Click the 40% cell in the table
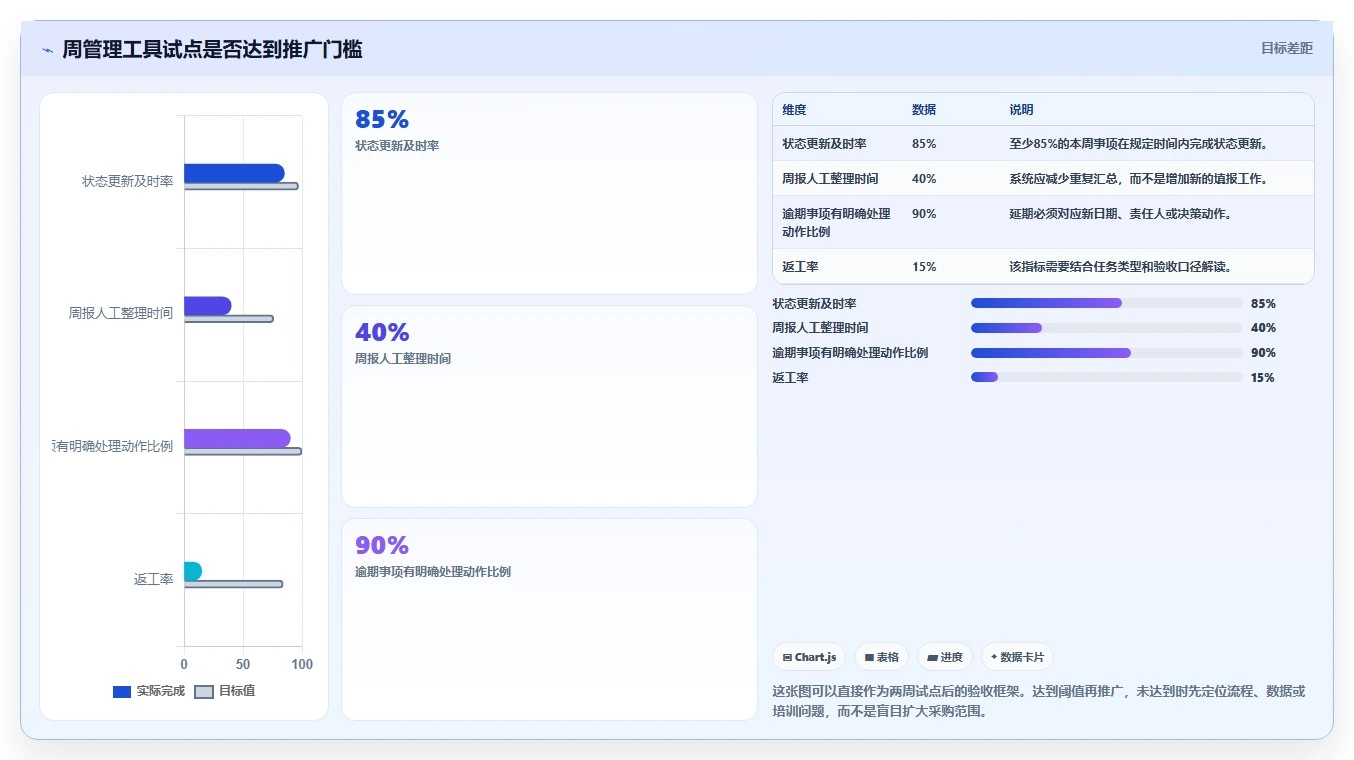1354x760 pixels. click(x=924, y=179)
